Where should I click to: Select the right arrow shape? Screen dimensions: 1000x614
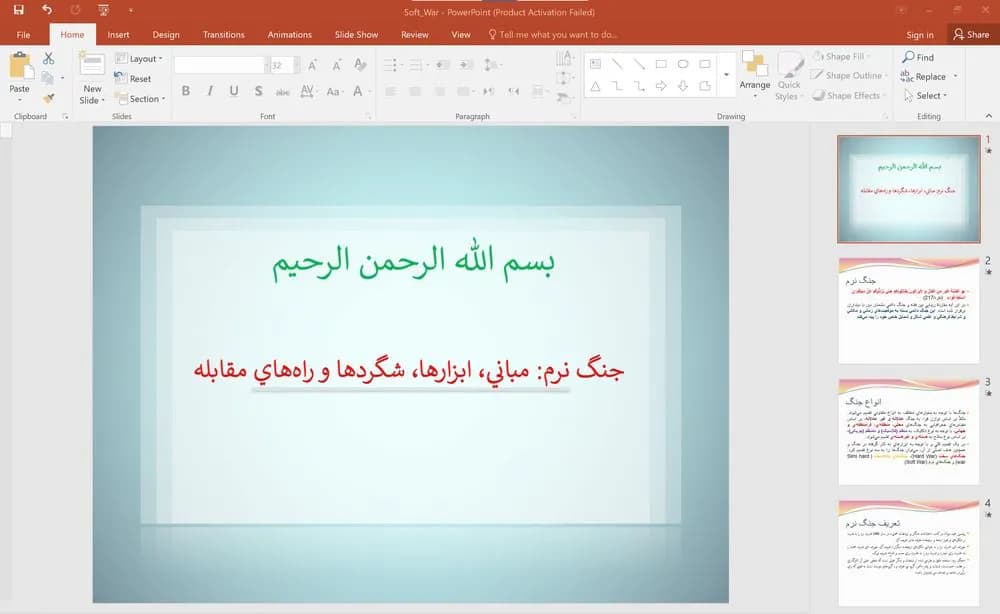[661, 86]
